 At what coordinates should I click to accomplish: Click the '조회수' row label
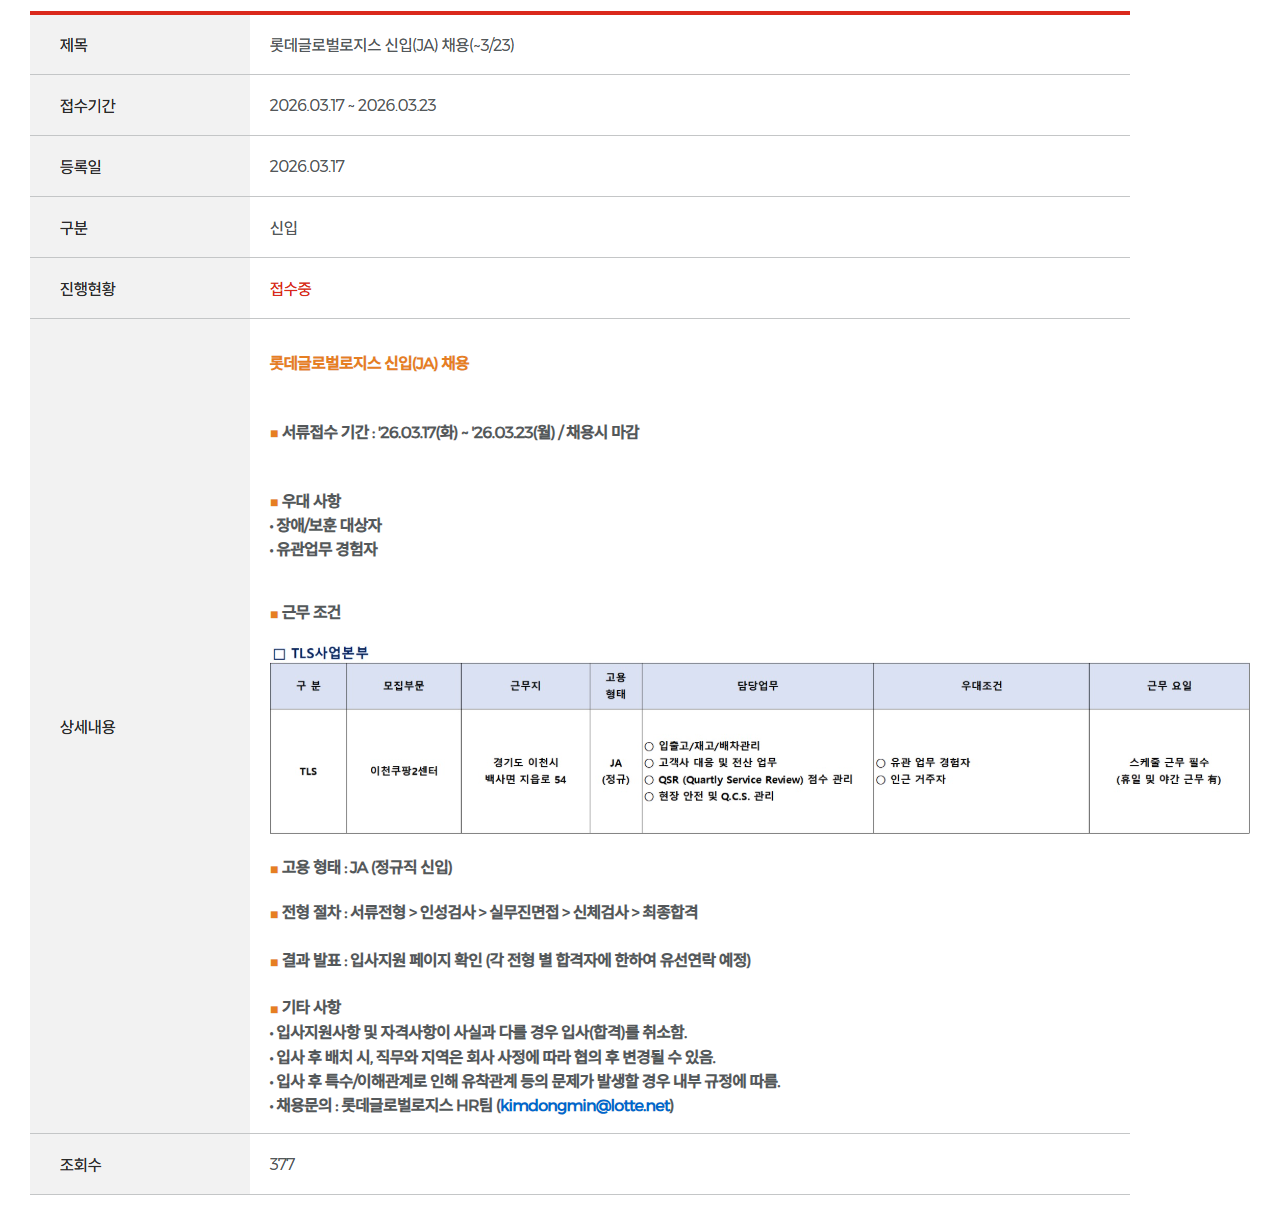[81, 1165]
